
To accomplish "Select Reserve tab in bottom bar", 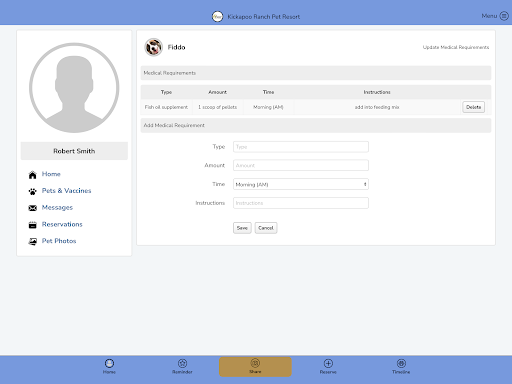I will click(328, 367).
